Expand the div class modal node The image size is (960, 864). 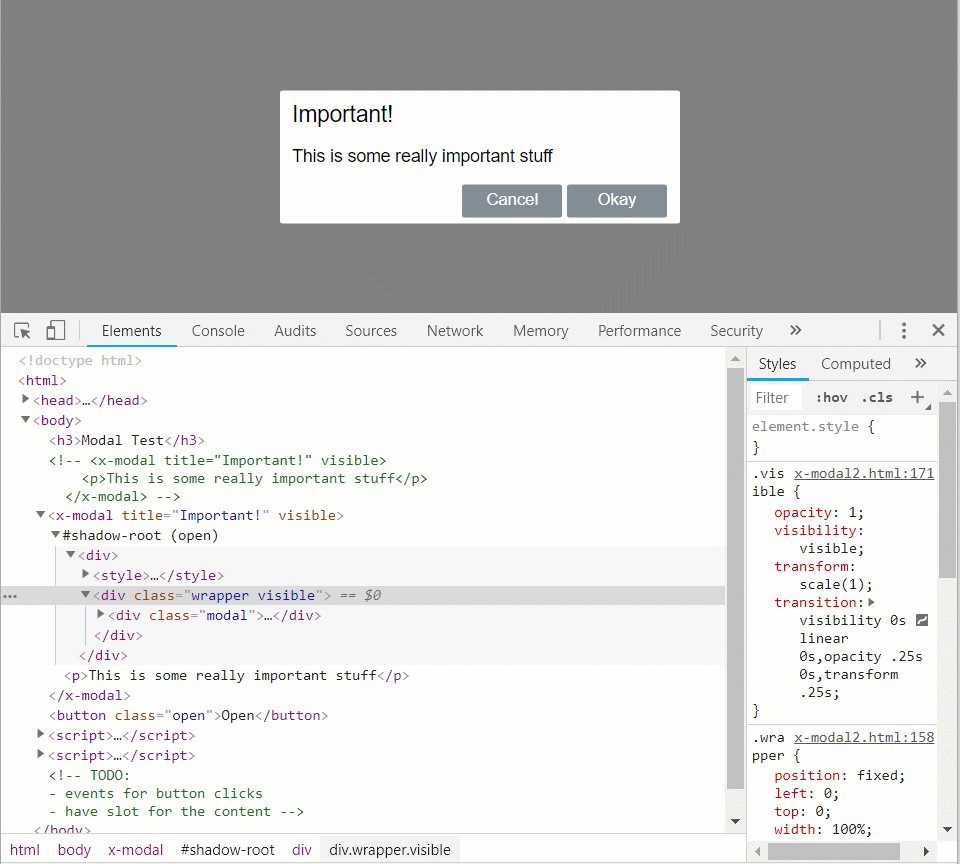(x=101, y=615)
